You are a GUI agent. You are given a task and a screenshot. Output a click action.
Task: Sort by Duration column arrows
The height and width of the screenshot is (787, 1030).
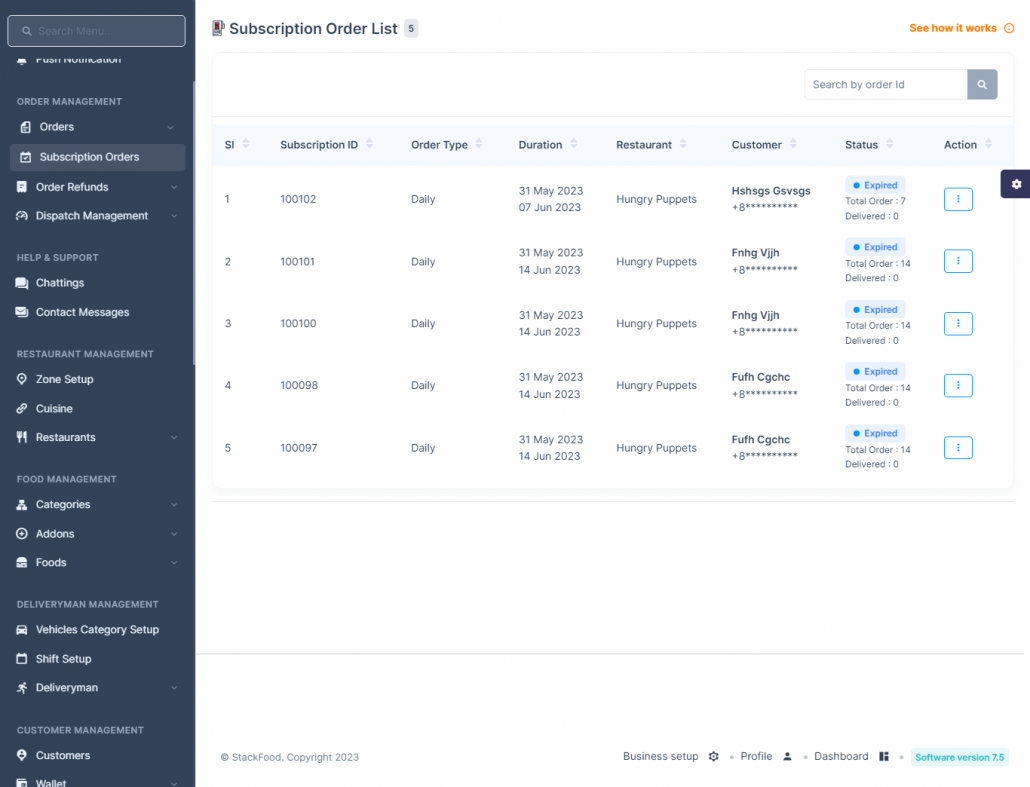[x=573, y=144]
